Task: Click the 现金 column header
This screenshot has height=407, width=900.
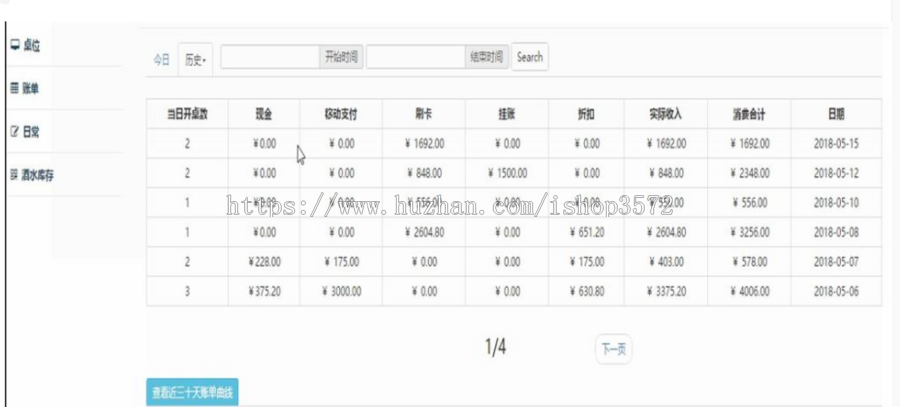Action: click(x=264, y=114)
